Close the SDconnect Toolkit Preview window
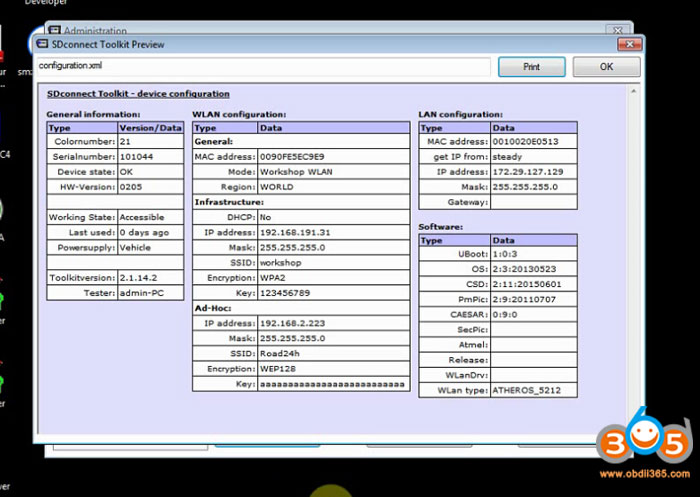 [629, 44]
